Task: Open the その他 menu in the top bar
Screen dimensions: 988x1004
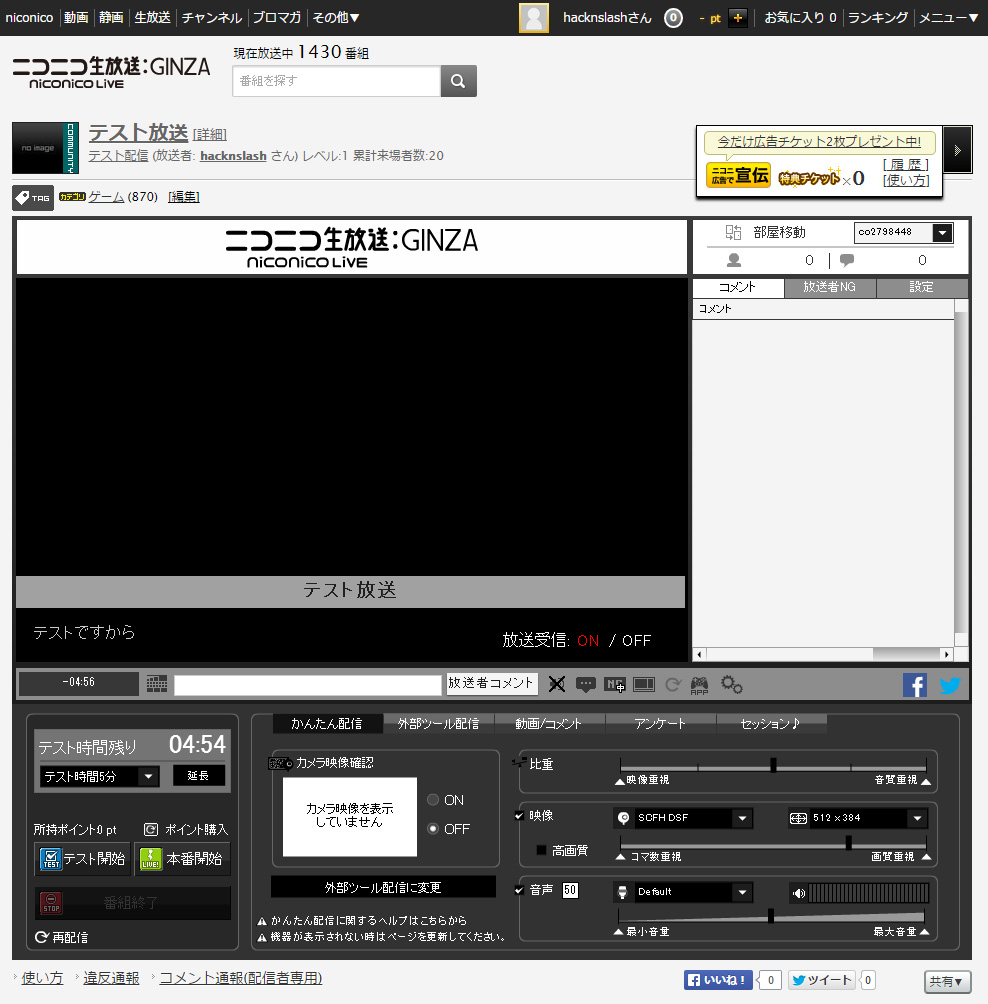Action: point(336,18)
